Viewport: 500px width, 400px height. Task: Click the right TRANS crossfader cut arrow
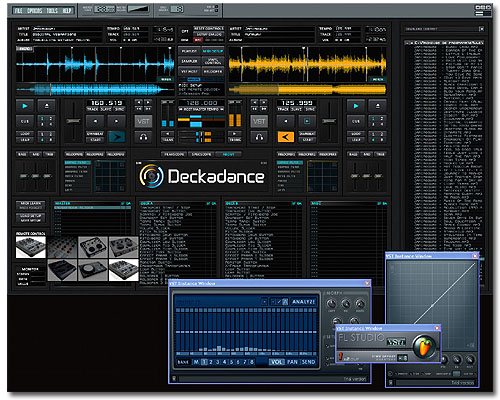(235, 133)
